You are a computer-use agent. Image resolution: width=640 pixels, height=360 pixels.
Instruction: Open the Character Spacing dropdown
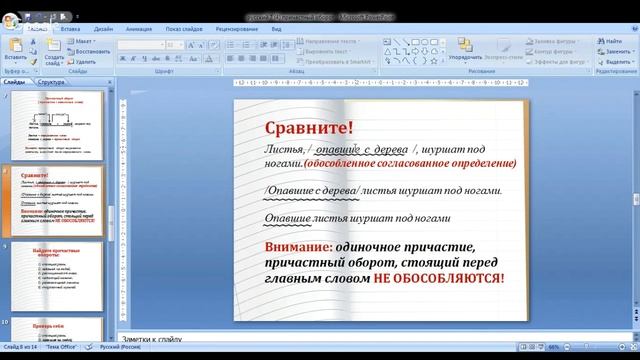click(x=179, y=59)
